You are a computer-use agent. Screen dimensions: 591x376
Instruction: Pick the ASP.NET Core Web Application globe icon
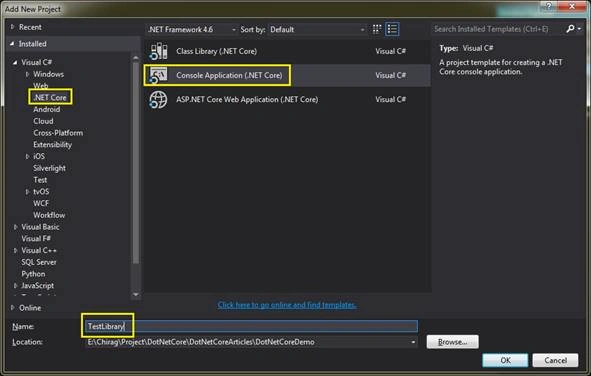(x=159, y=99)
